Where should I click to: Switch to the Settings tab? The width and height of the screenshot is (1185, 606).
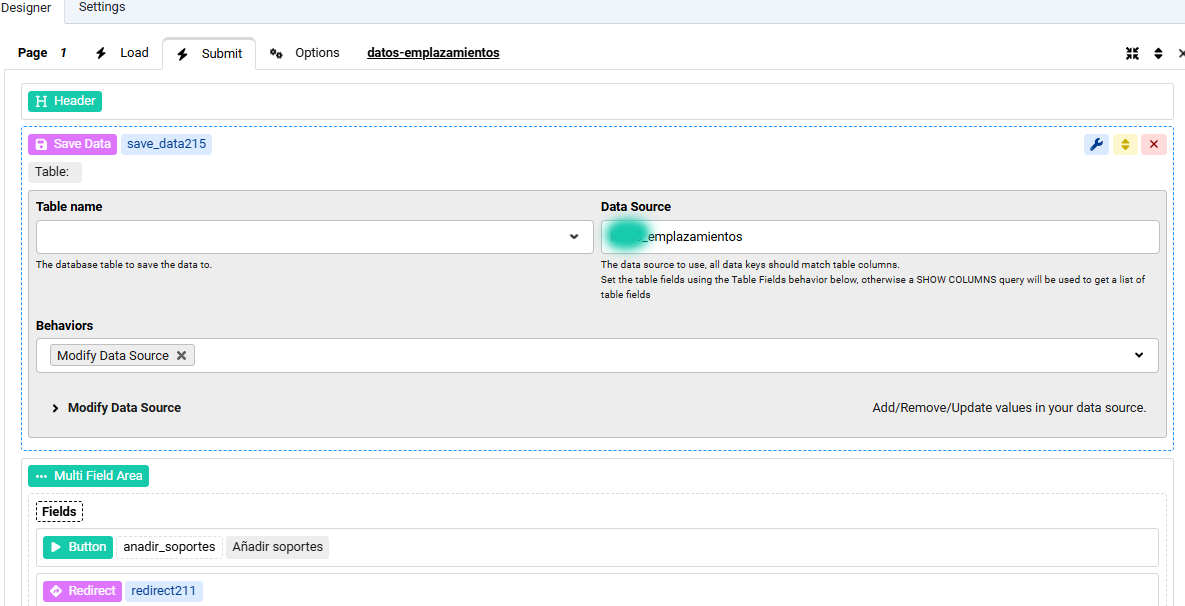(x=102, y=8)
